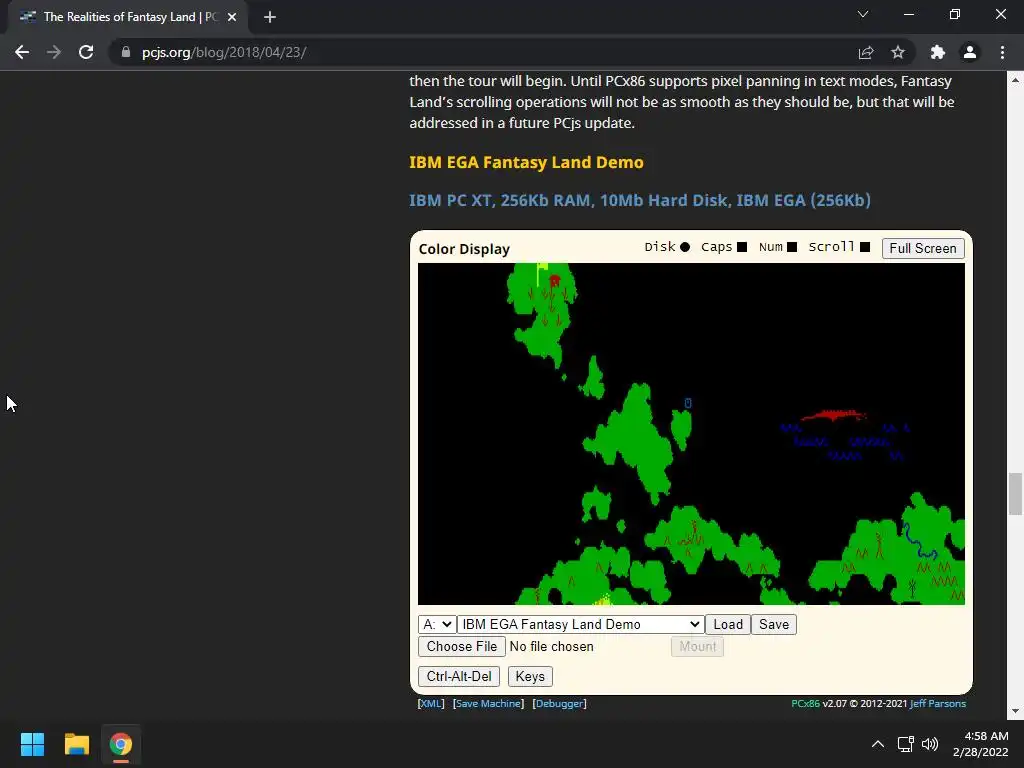
Task: Click the No file chosen text
Action: point(551,647)
